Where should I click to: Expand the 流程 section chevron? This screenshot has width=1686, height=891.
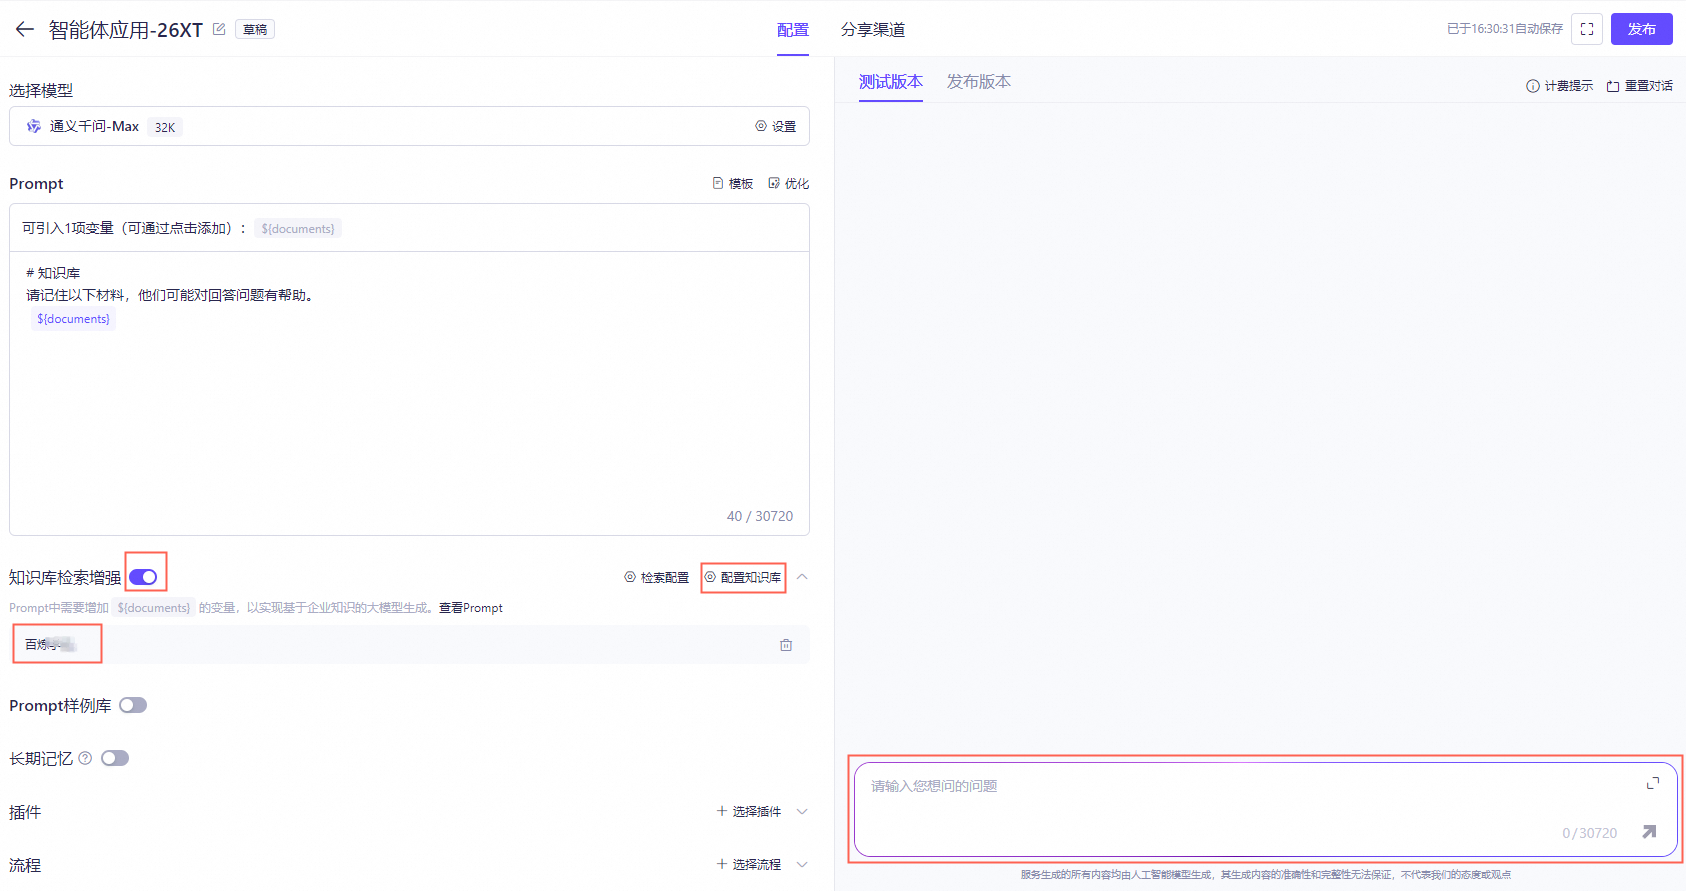click(802, 864)
